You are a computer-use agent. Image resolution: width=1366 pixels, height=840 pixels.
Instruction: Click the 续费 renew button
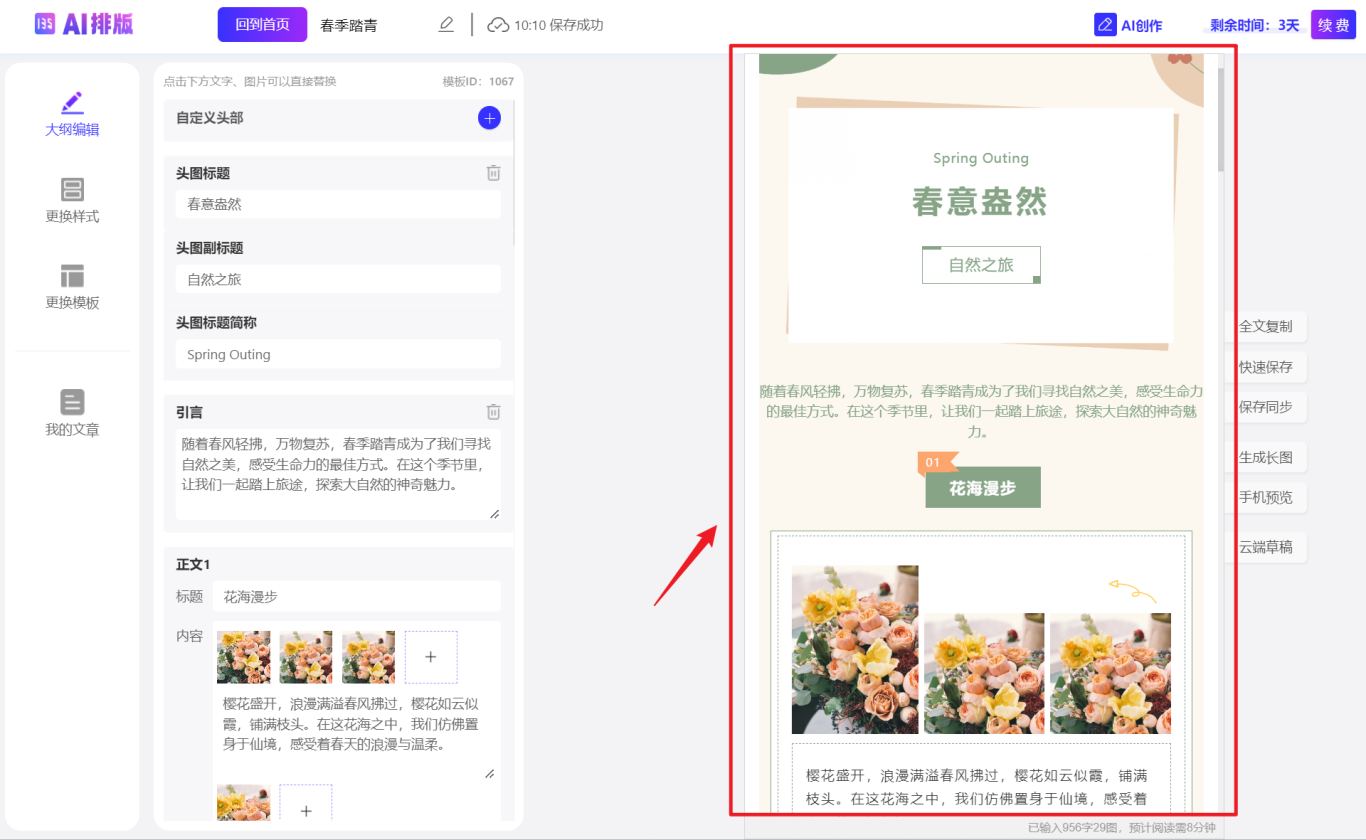click(x=1333, y=25)
